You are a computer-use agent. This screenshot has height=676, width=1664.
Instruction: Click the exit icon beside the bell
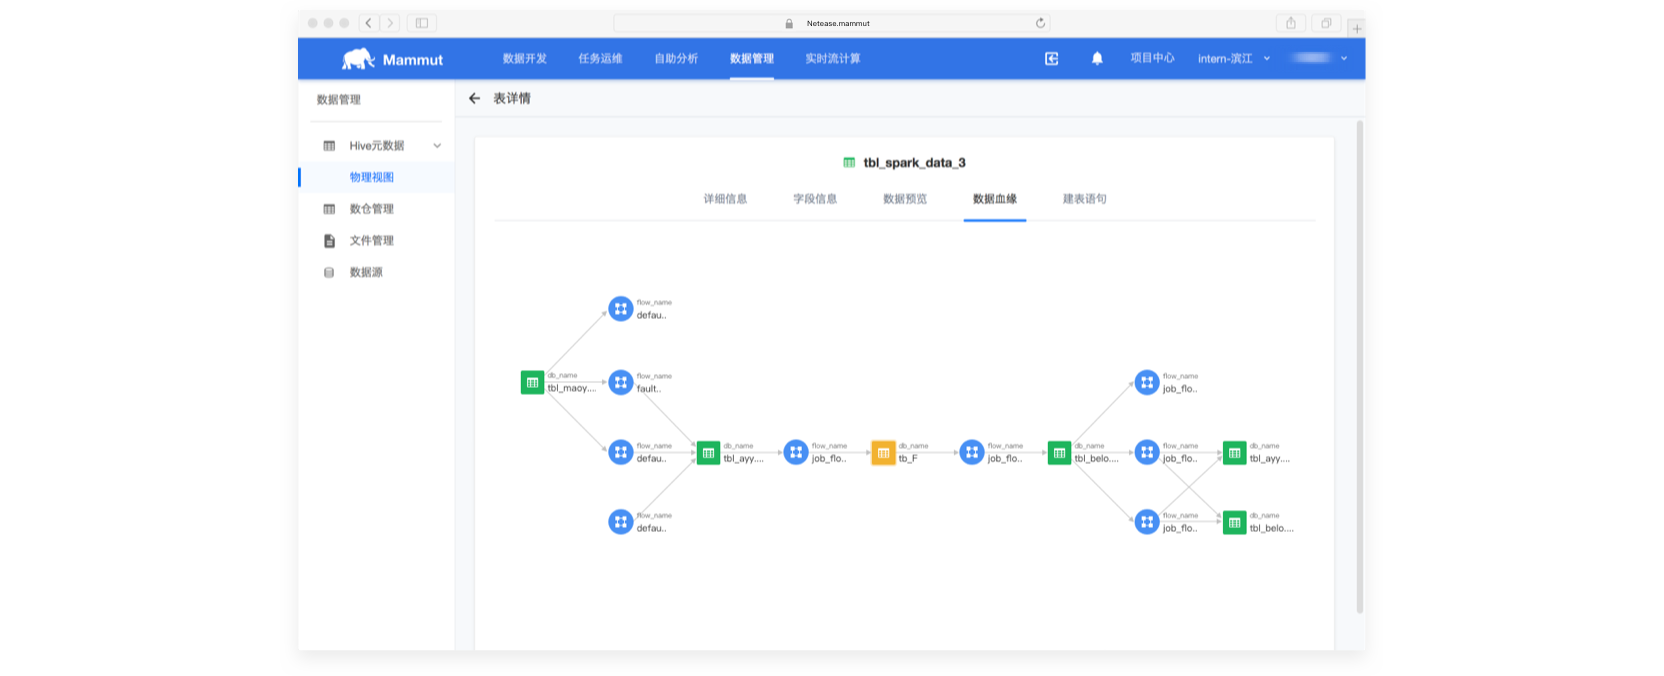[1052, 59]
